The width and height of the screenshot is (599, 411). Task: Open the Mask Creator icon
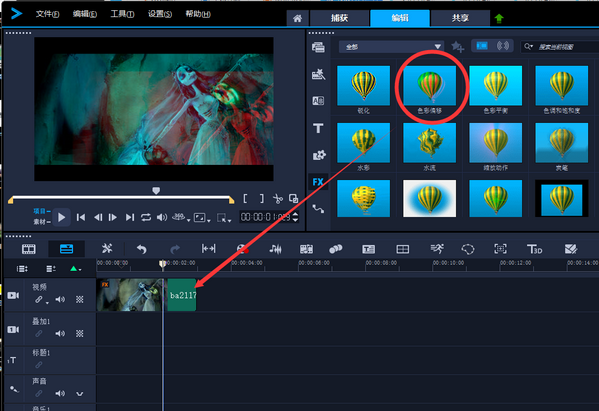coord(468,249)
